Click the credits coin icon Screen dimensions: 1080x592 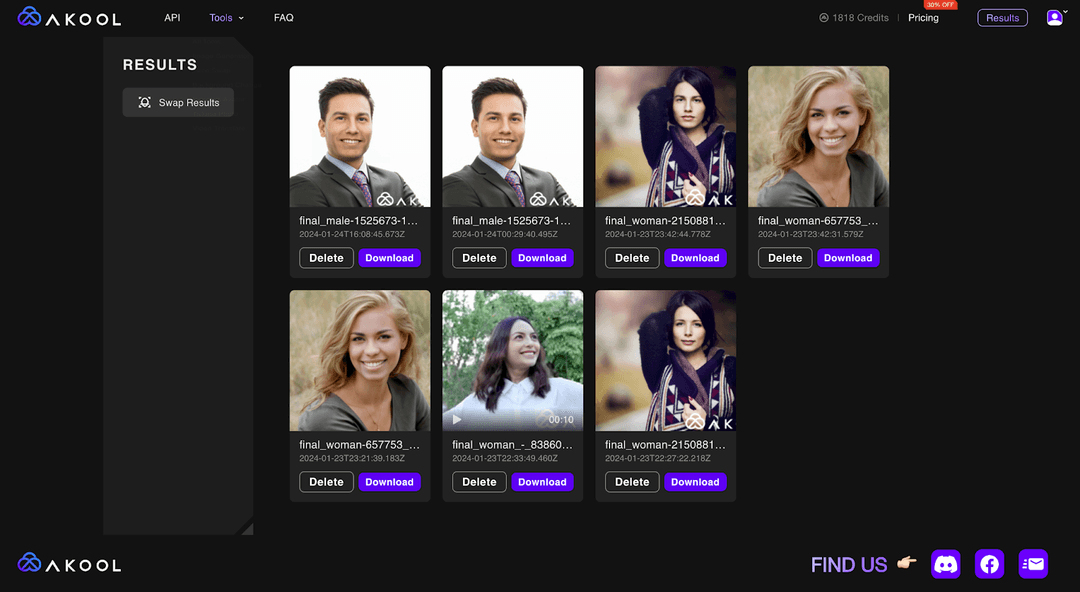(823, 18)
